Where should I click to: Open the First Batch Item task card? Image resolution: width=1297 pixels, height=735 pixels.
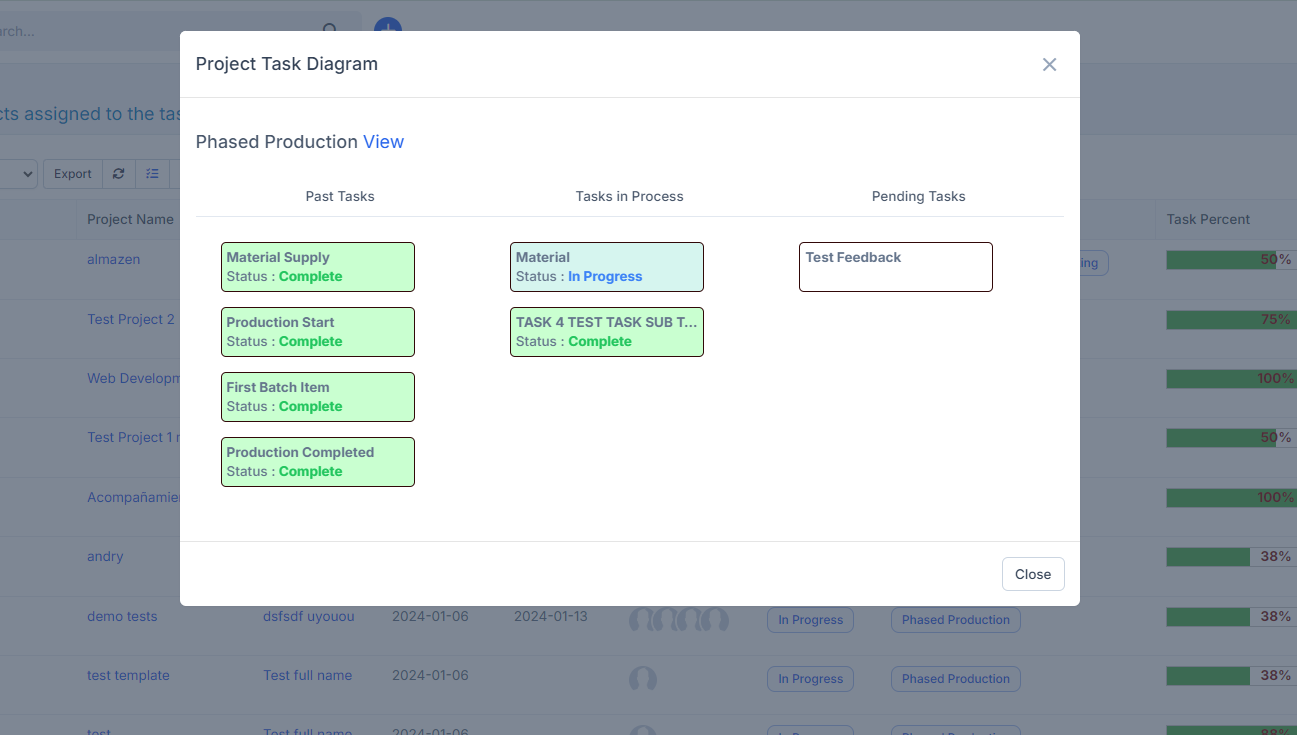pos(317,397)
